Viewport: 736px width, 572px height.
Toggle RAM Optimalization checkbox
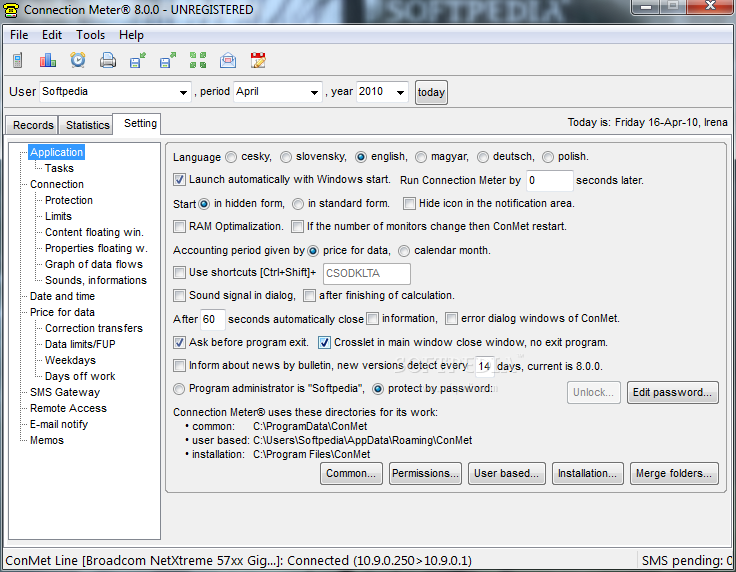point(179,227)
